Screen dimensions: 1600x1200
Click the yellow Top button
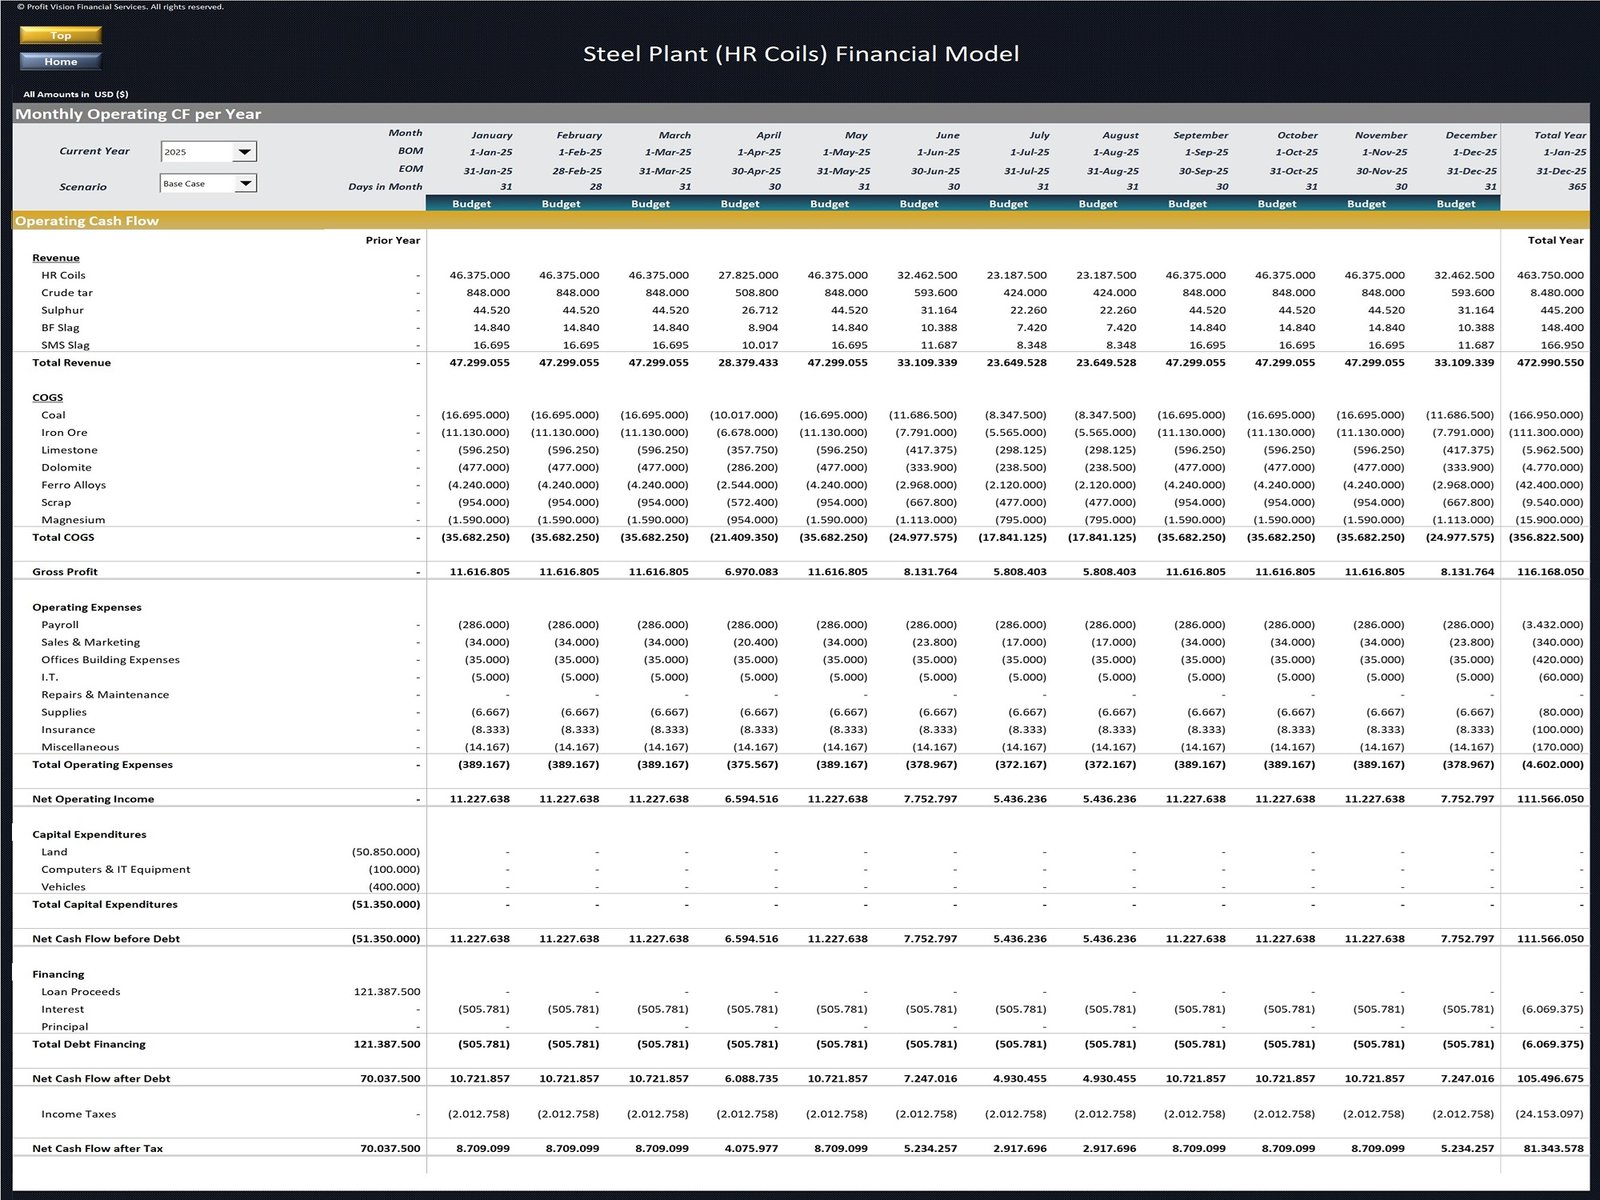tap(60, 35)
